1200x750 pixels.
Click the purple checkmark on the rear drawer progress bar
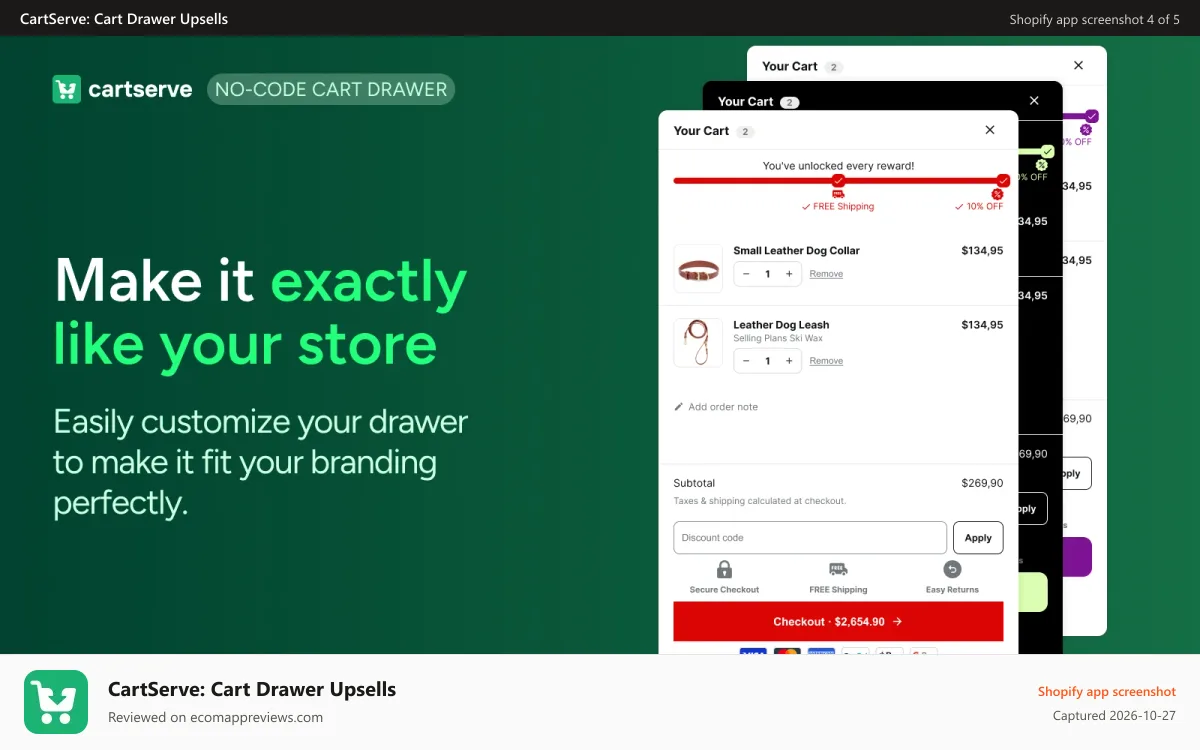(x=1092, y=116)
